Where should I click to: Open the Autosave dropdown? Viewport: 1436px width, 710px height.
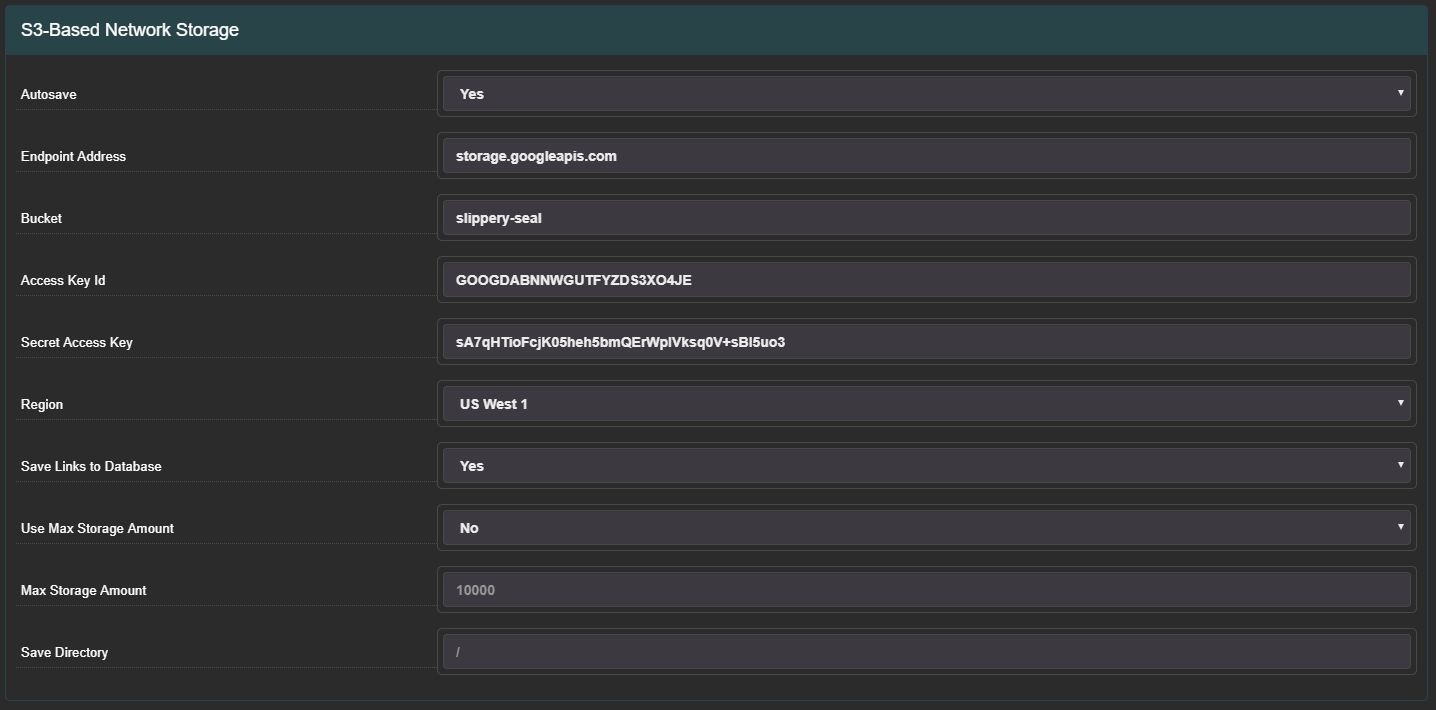click(927, 94)
